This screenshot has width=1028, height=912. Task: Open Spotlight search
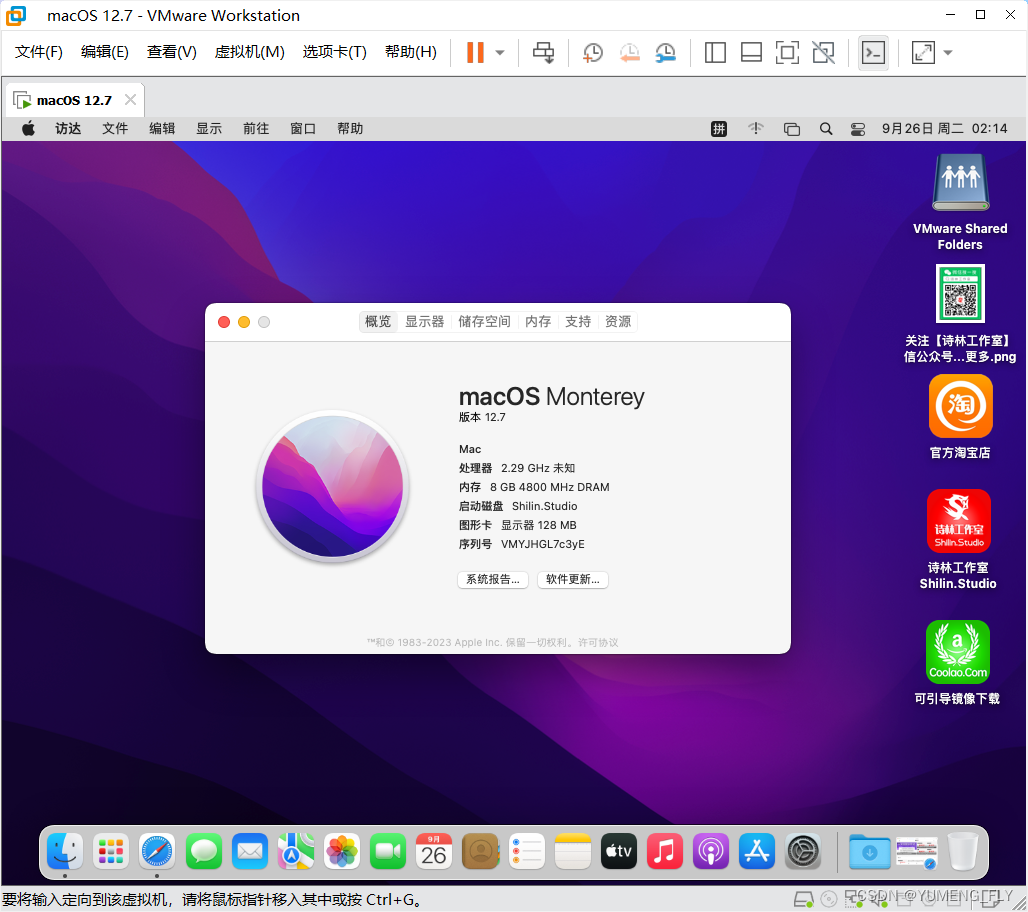[826, 129]
